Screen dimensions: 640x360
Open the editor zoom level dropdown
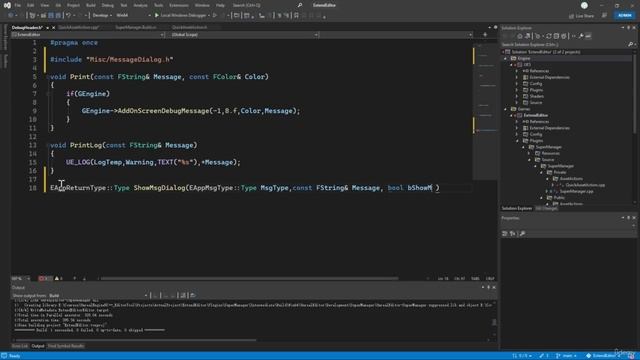click(x=21, y=279)
